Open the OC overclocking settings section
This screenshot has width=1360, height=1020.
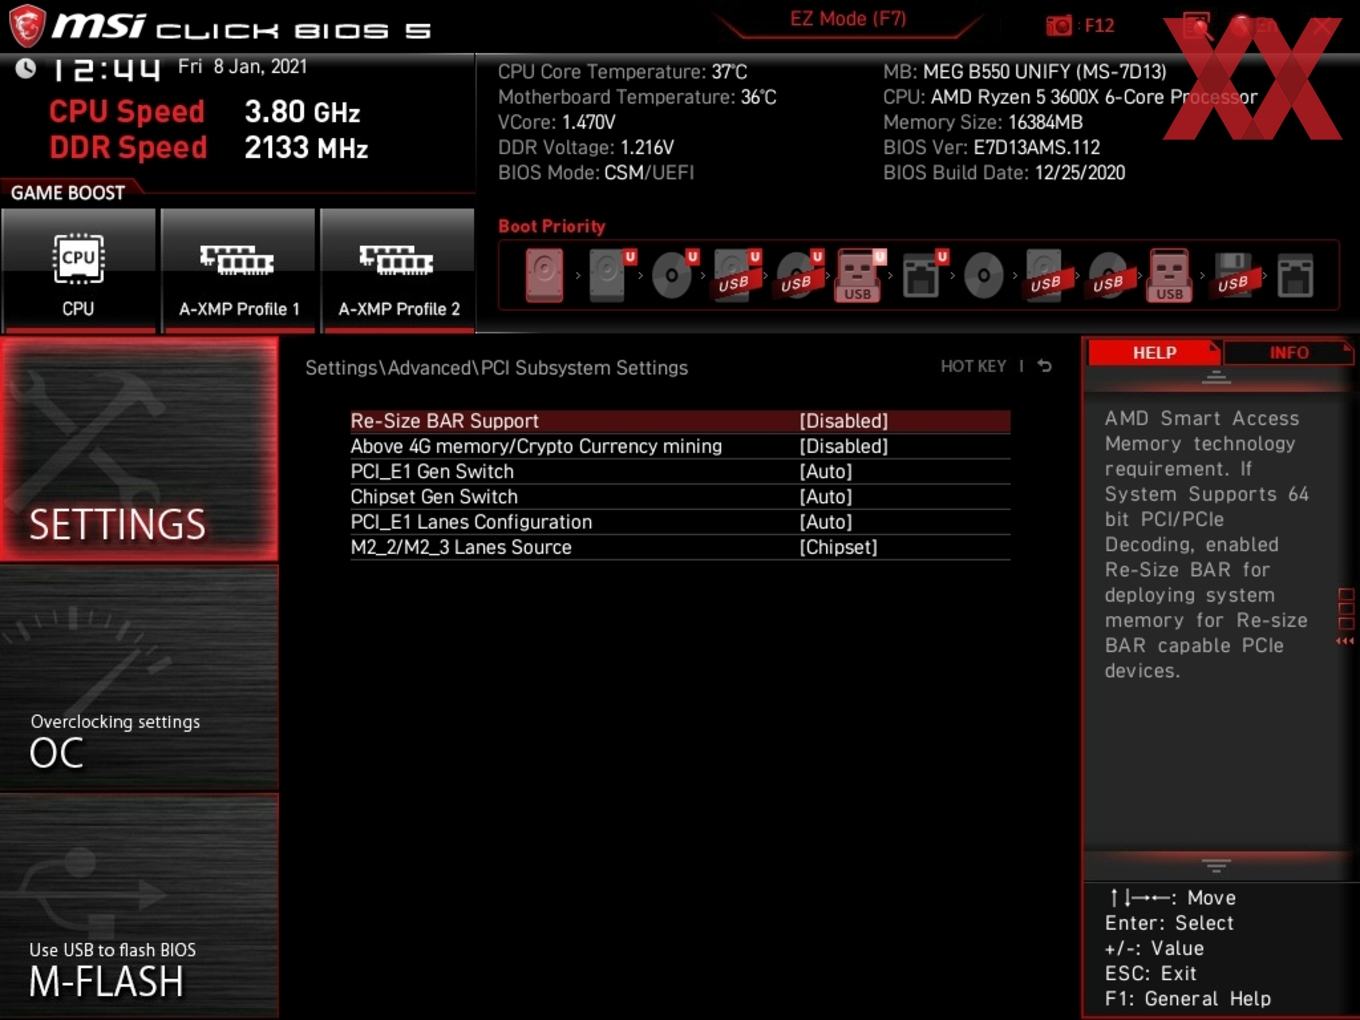(x=139, y=679)
